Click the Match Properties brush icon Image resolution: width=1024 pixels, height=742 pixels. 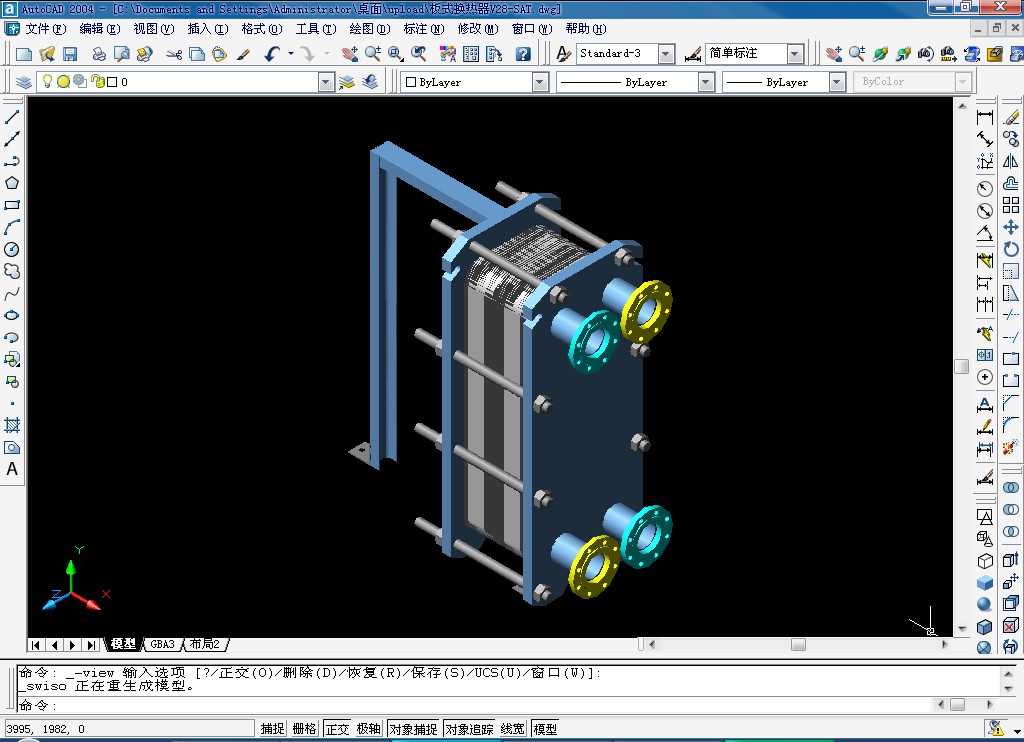[x=244, y=54]
